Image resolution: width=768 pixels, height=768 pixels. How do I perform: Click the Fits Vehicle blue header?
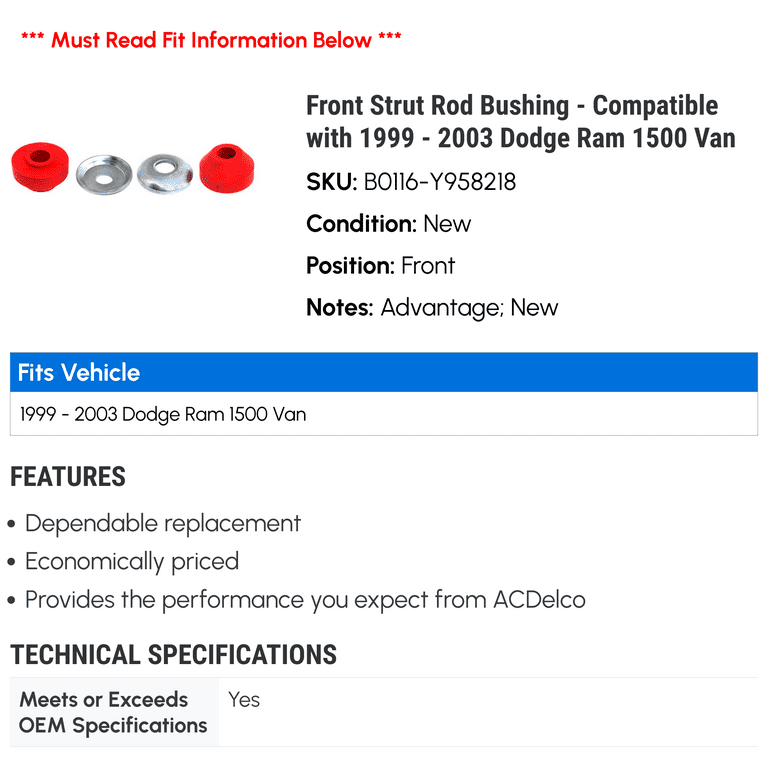tap(384, 372)
